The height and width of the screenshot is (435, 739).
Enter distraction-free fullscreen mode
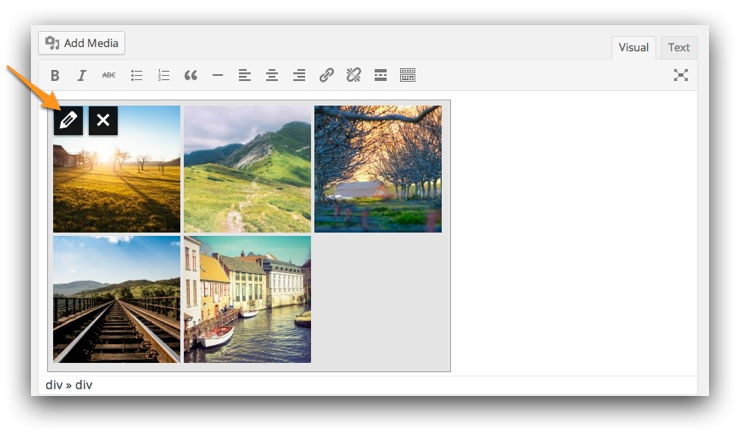681,75
